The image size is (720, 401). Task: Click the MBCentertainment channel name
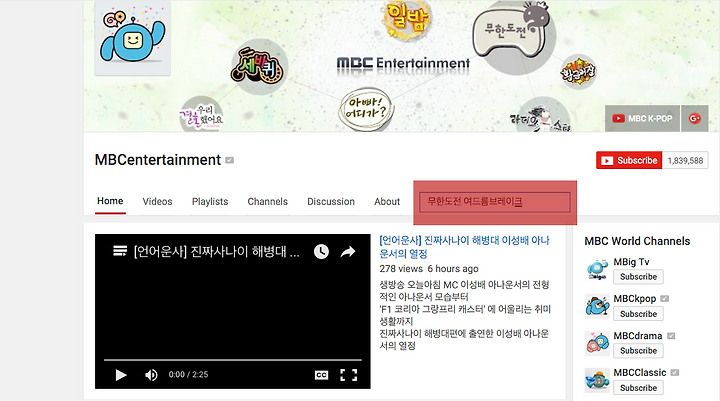click(158, 160)
